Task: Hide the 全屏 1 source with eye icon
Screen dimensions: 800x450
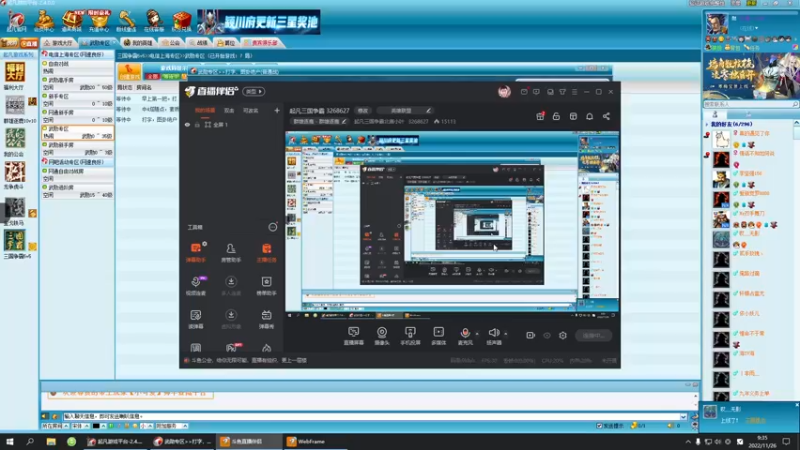Action: pos(187,124)
